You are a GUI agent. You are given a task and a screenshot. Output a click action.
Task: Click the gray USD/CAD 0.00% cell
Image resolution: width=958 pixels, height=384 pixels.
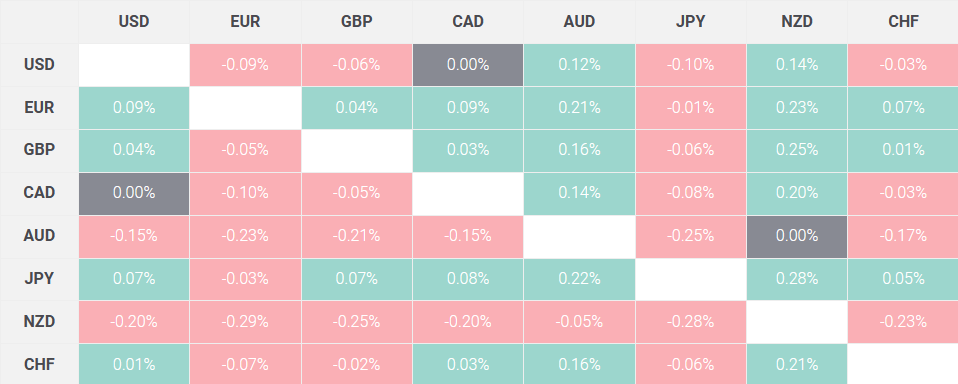click(468, 65)
